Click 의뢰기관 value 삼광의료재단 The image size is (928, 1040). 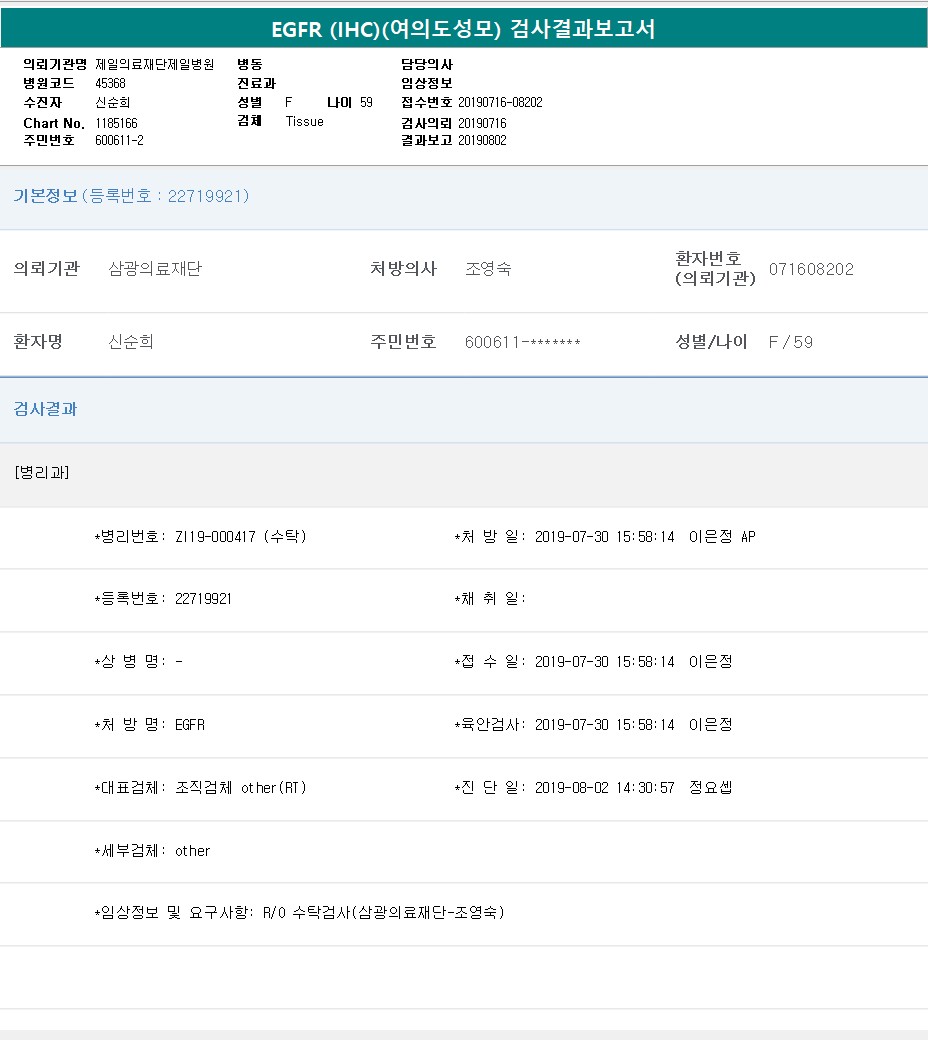pyautogui.click(x=155, y=269)
